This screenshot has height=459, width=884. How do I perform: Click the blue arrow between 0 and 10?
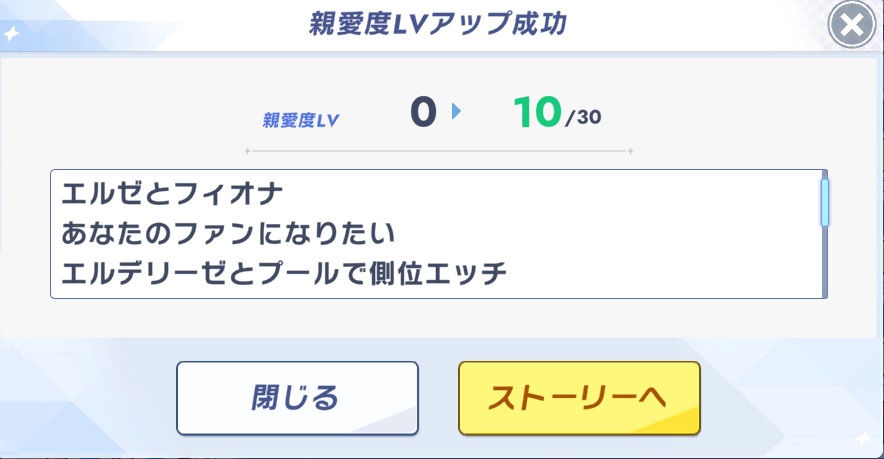(x=456, y=111)
